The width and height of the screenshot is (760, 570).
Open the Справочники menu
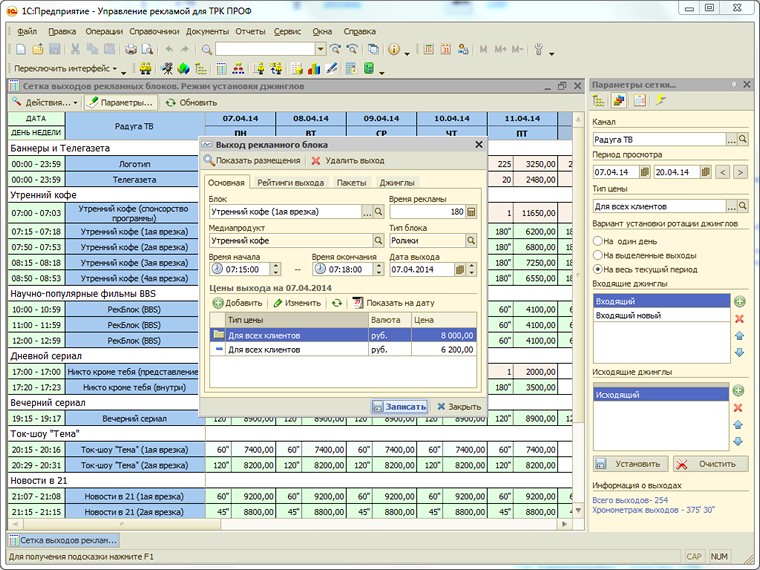coord(154,32)
